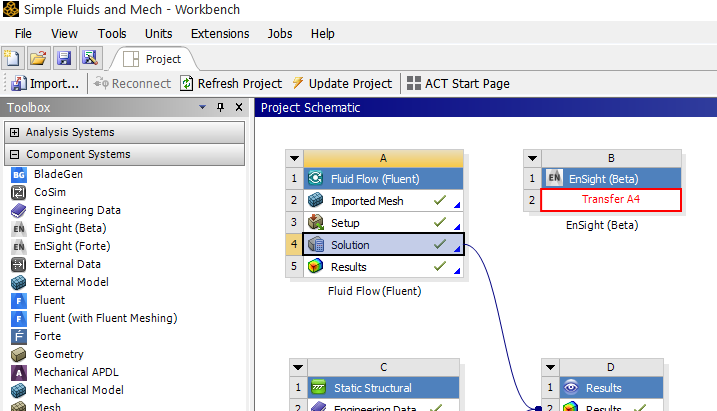Click the Save As icon
The height and width of the screenshot is (411, 717).
click(x=90, y=58)
